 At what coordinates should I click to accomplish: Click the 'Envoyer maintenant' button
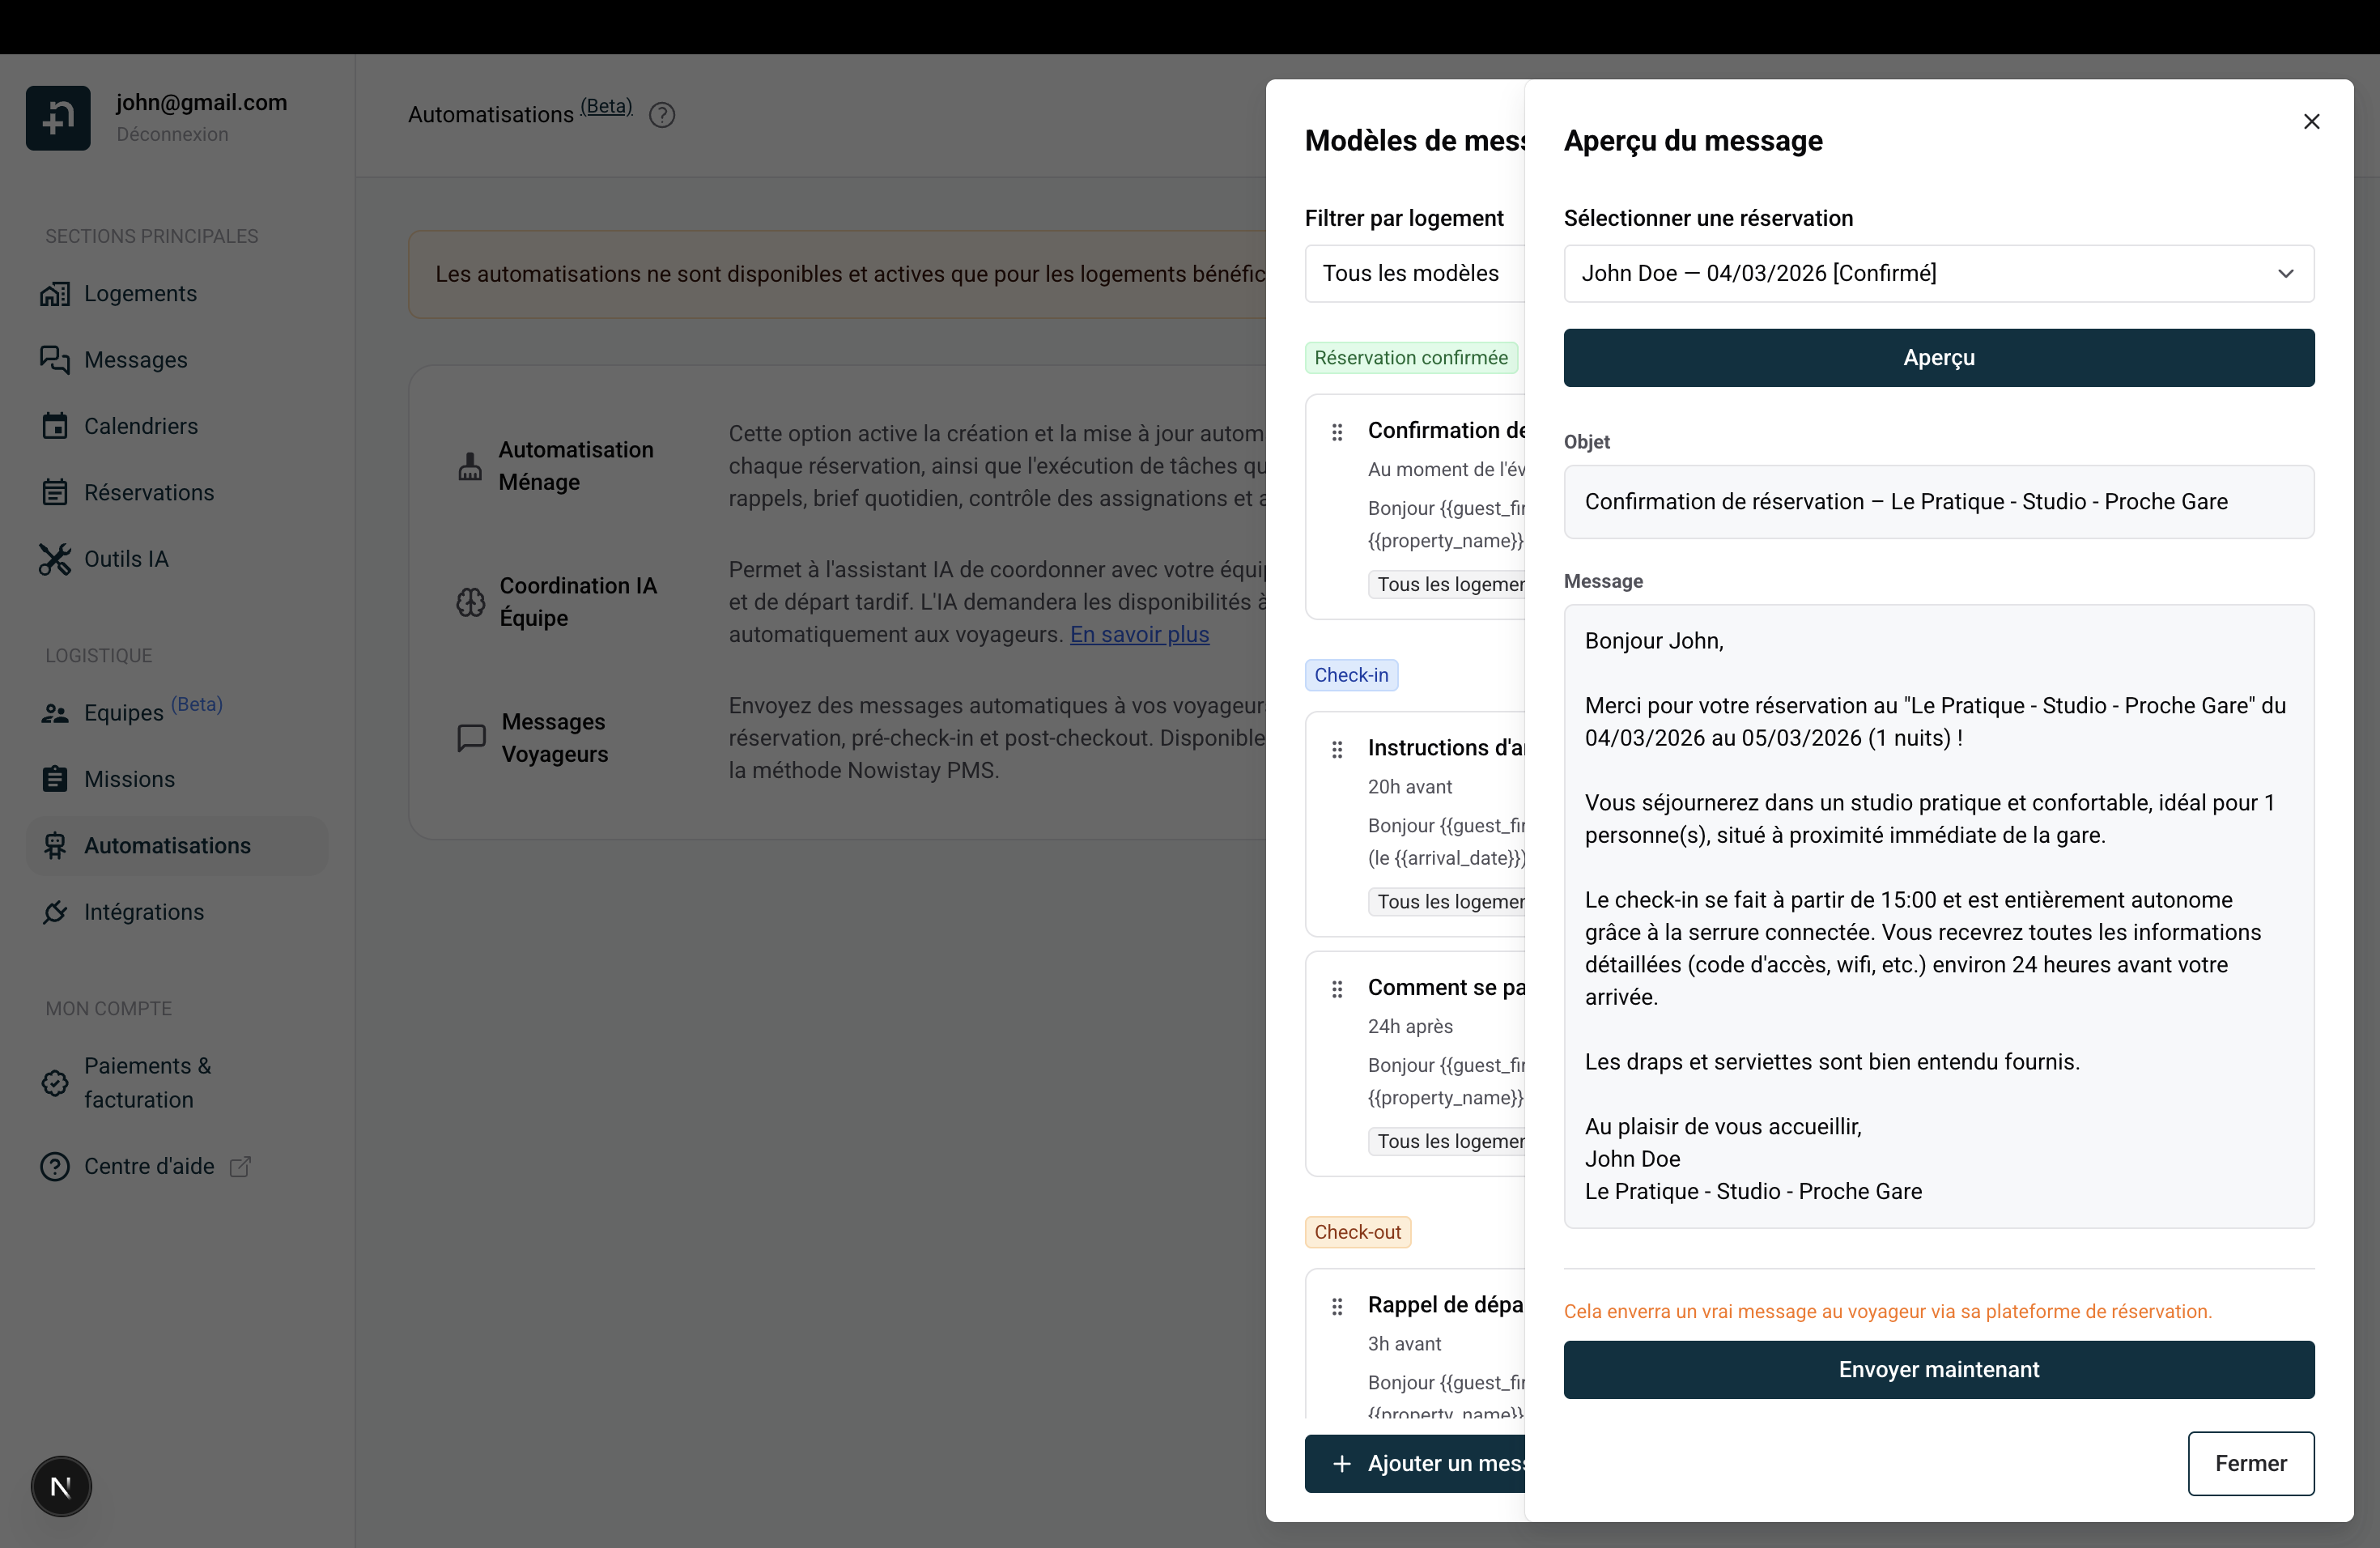point(1938,1369)
